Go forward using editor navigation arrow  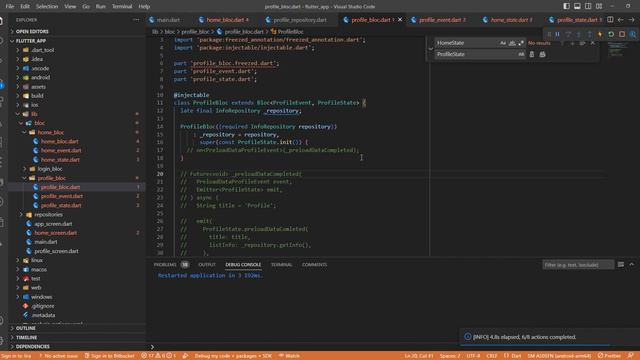pos(631,20)
